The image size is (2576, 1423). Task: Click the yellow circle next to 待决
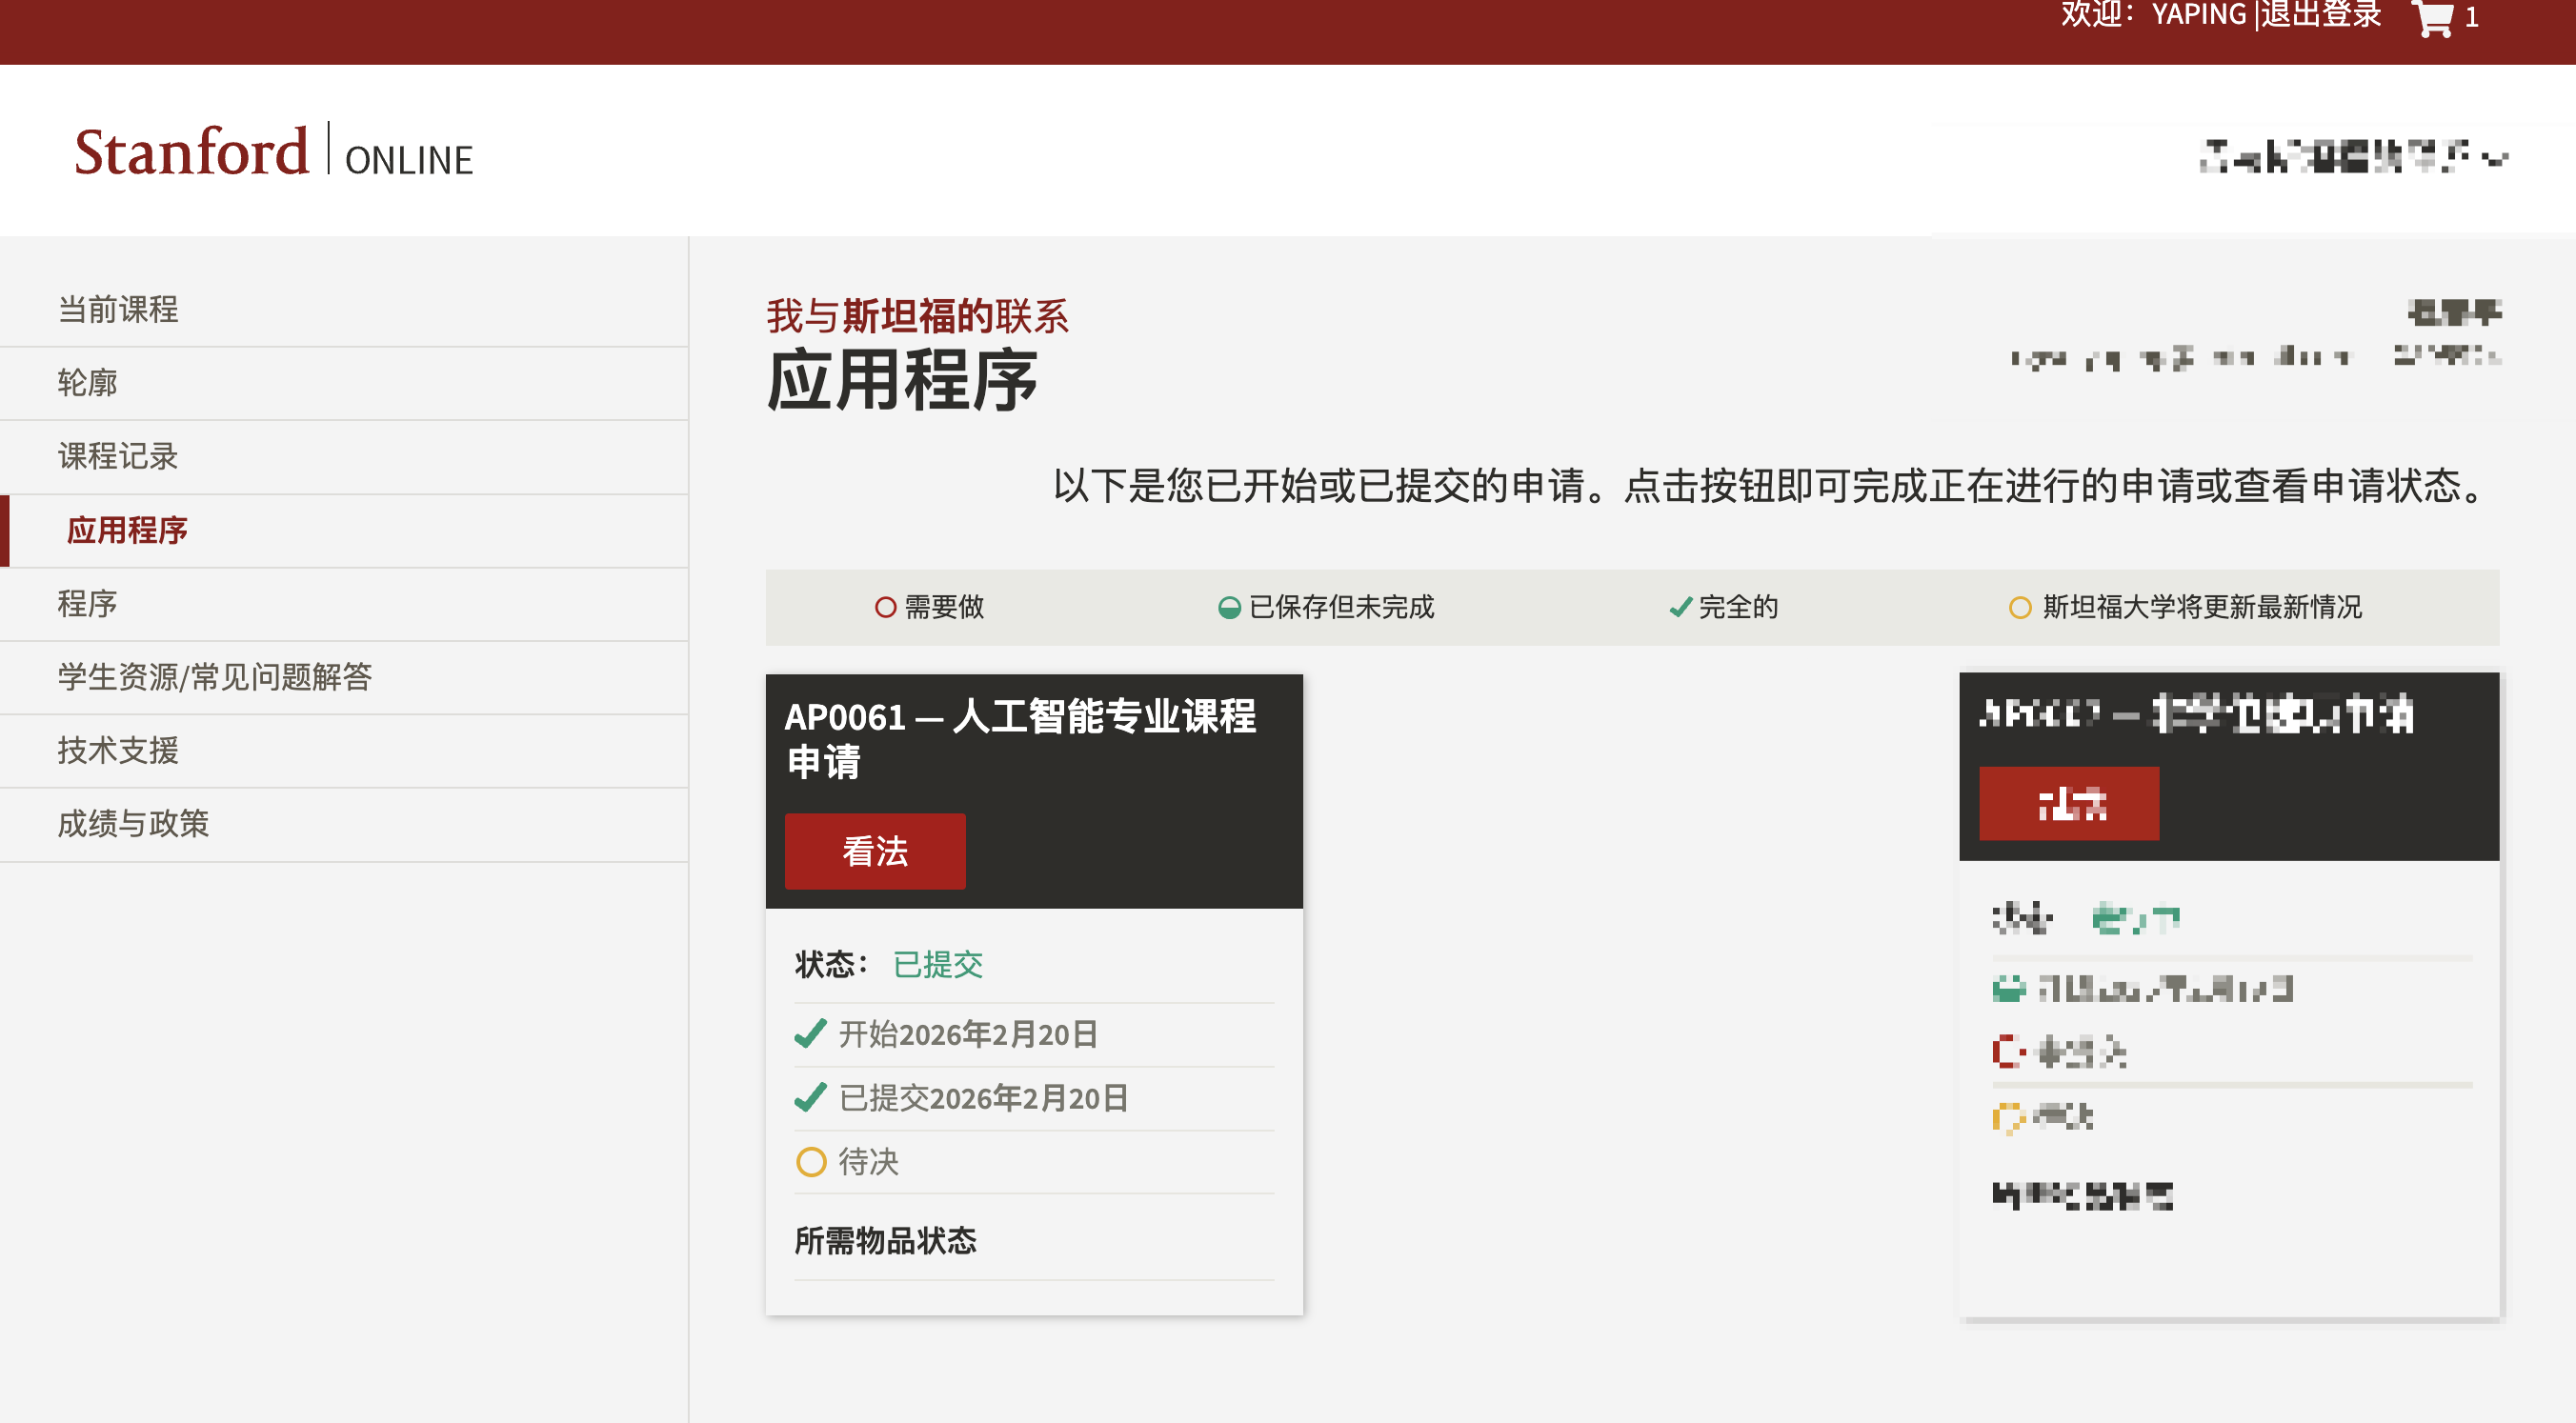click(x=811, y=1162)
